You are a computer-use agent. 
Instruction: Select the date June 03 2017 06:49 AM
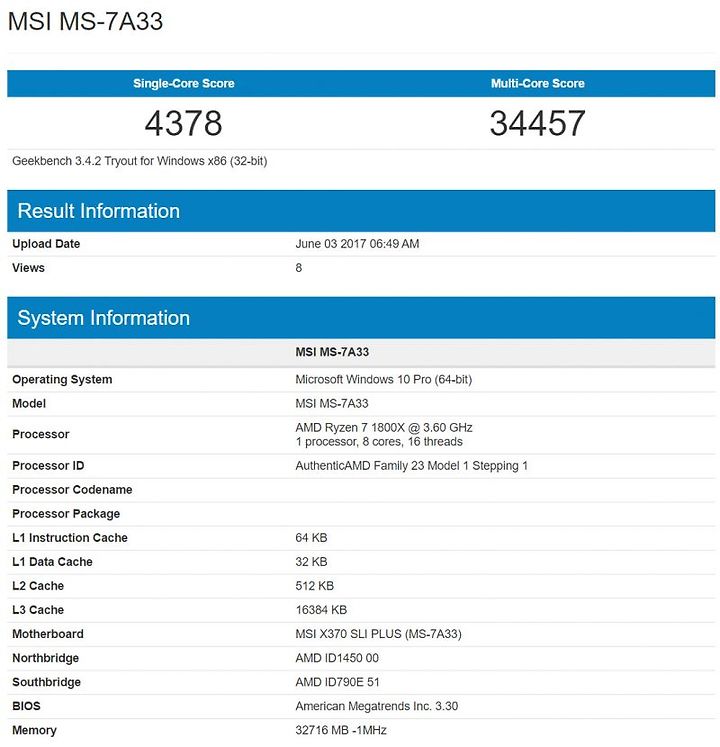coord(357,244)
